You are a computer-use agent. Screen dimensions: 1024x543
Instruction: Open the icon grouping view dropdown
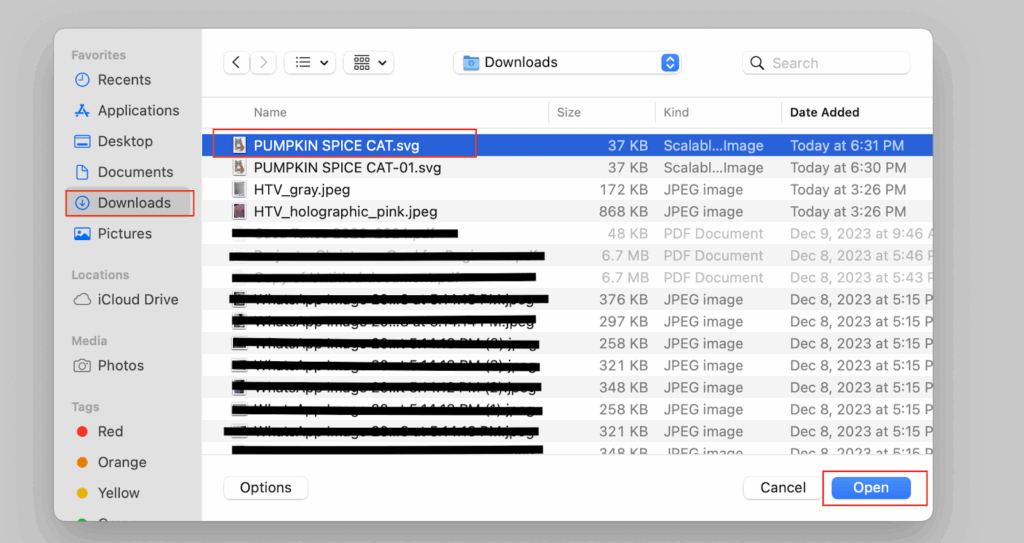368,63
